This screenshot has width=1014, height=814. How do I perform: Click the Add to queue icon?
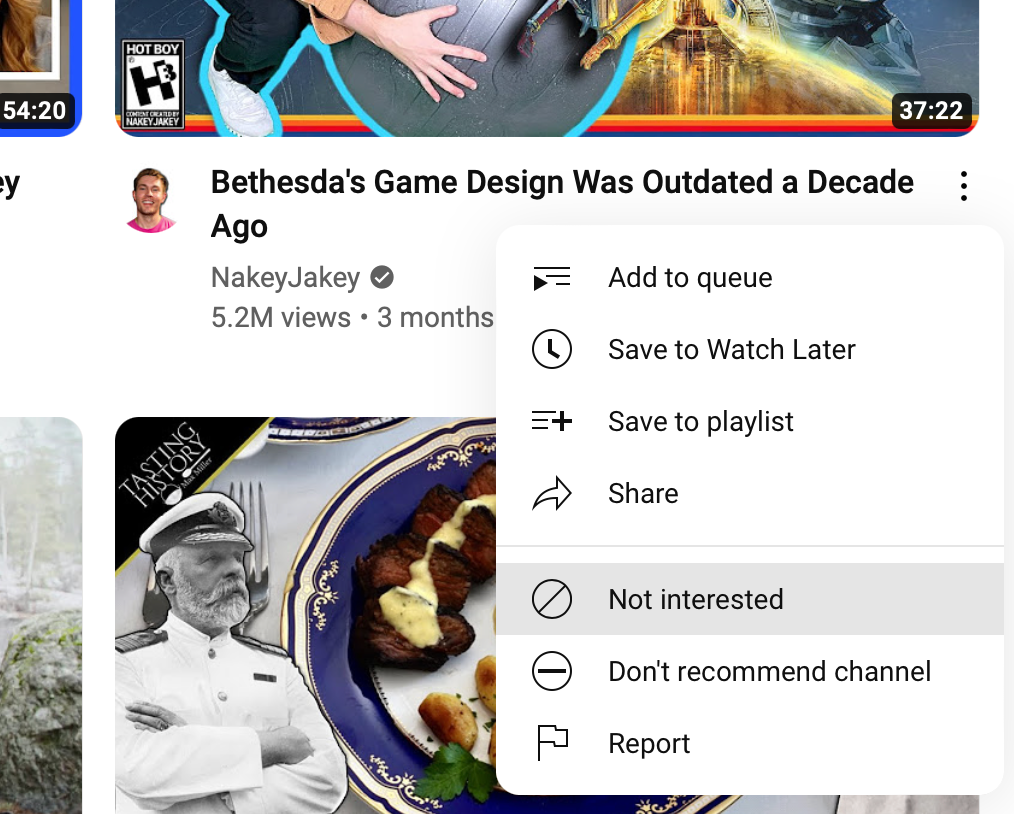(x=552, y=278)
